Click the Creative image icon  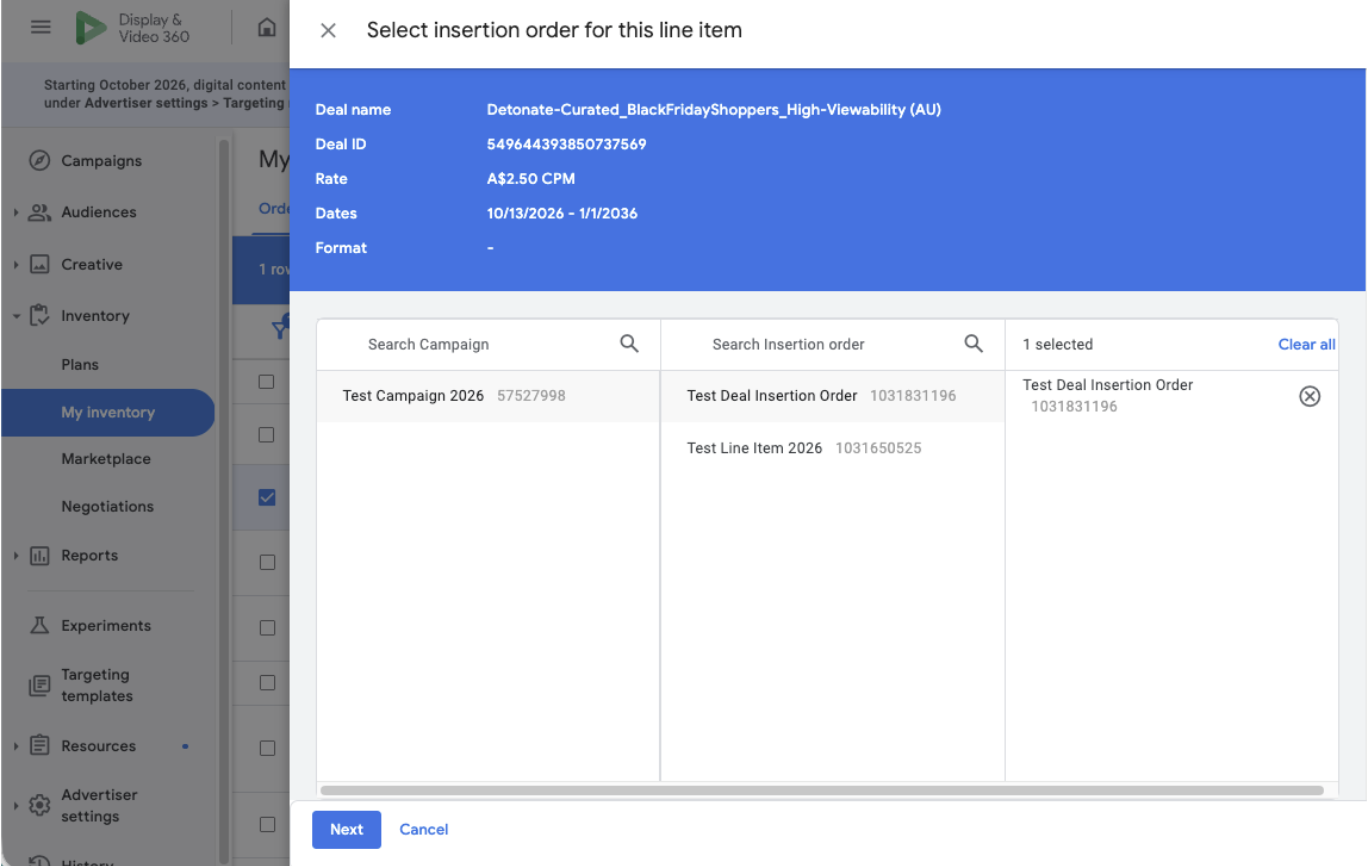tap(40, 265)
